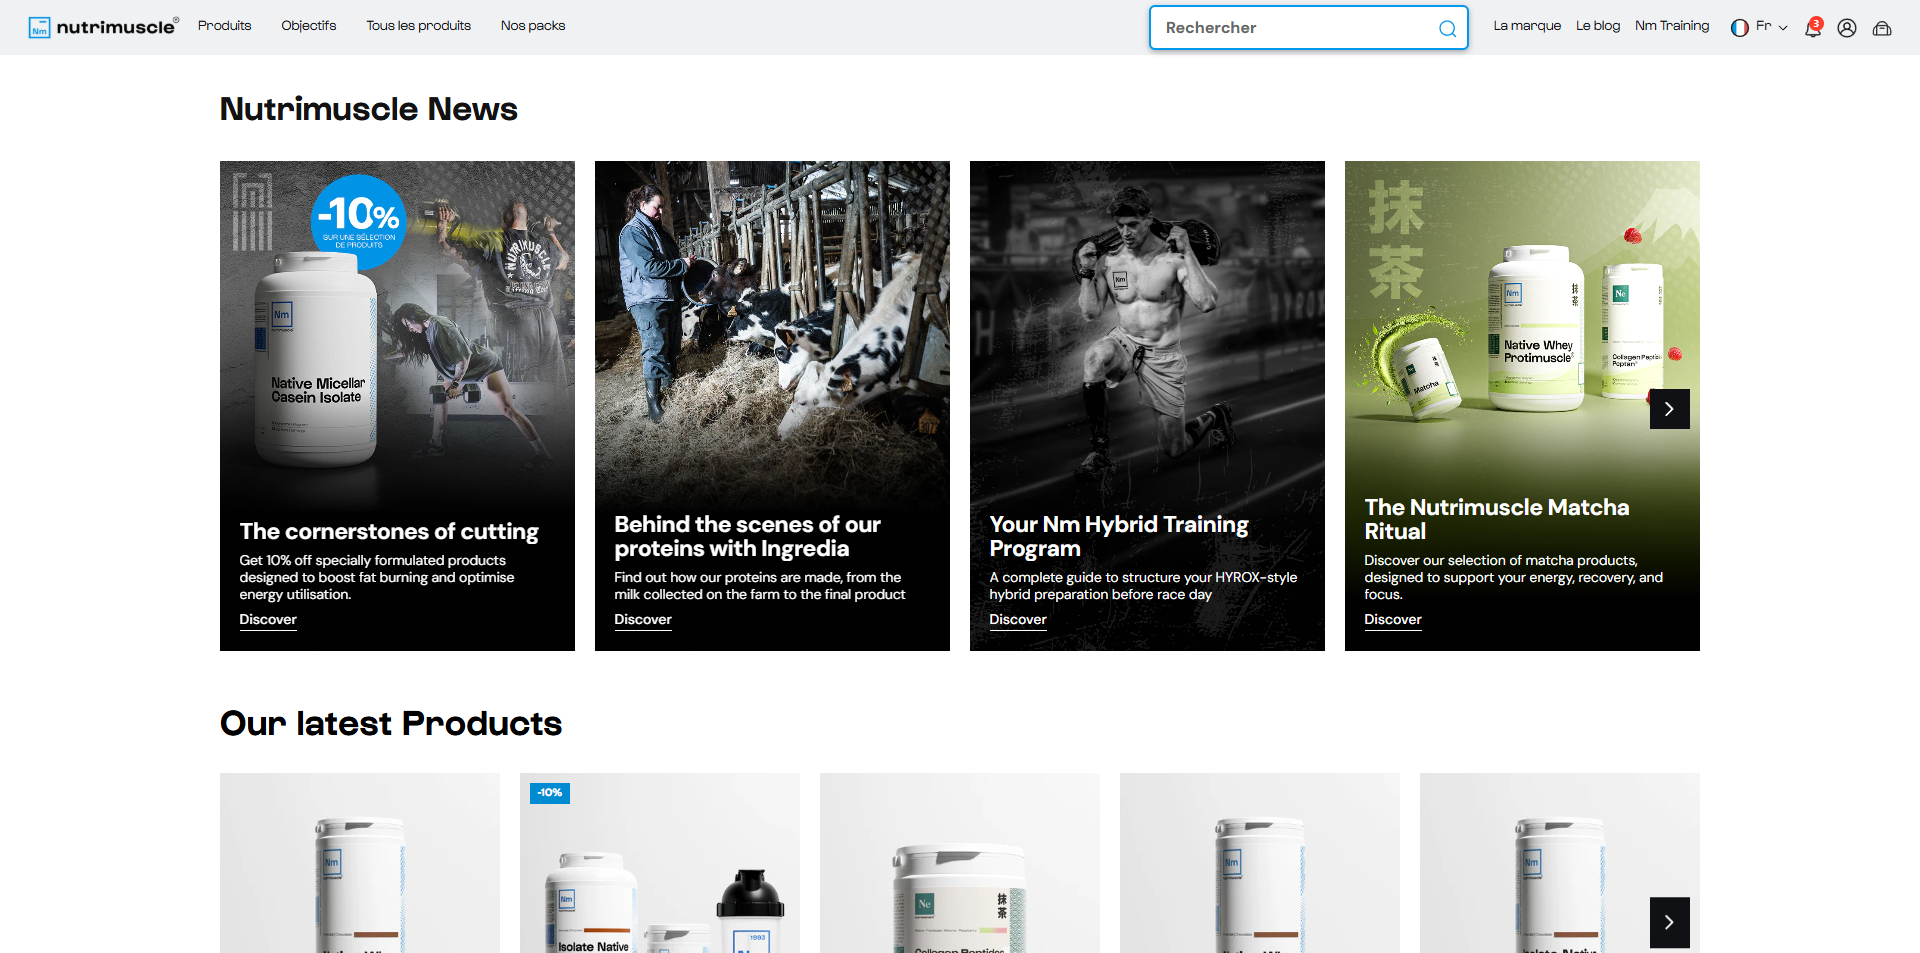The width and height of the screenshot is (1920, 953).
Task: Click Discover under The Nutrimuscle Matcha Ritual
Action: click(x=1393, y=620)
